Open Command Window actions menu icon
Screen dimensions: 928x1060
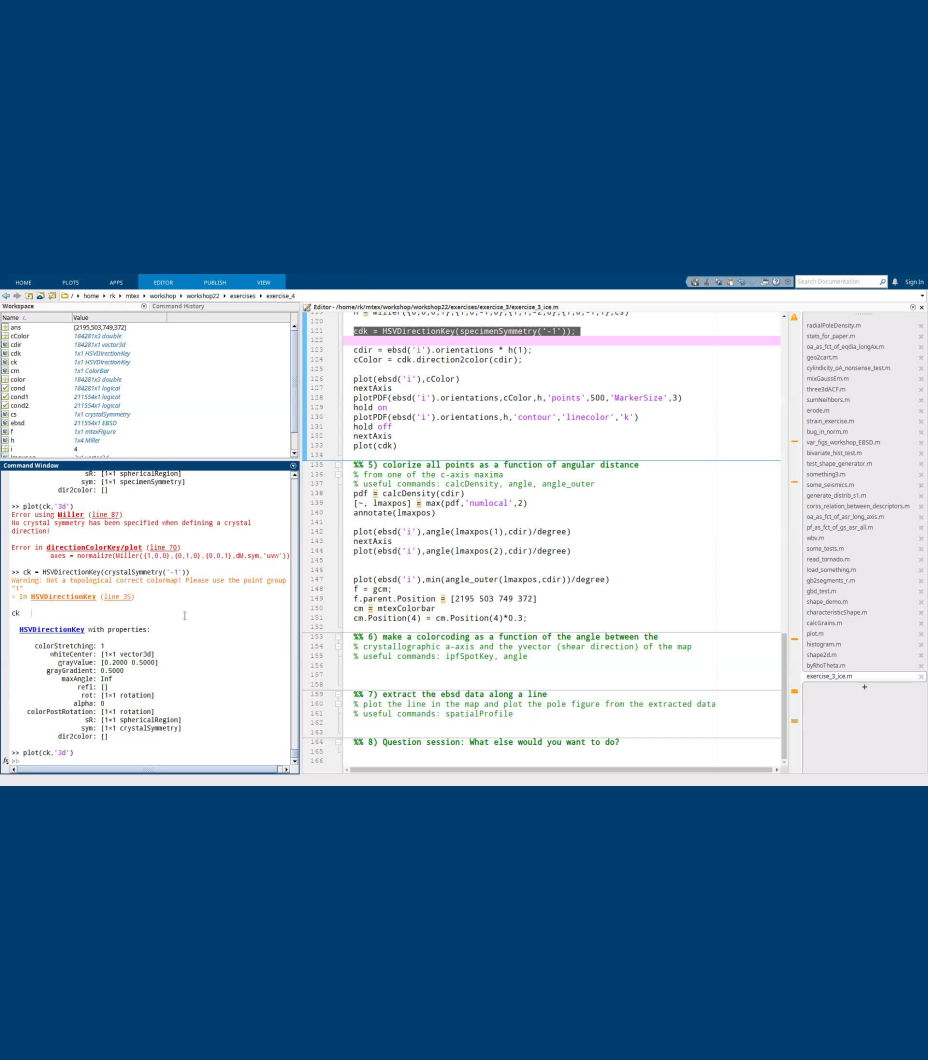tap(293, 466)
